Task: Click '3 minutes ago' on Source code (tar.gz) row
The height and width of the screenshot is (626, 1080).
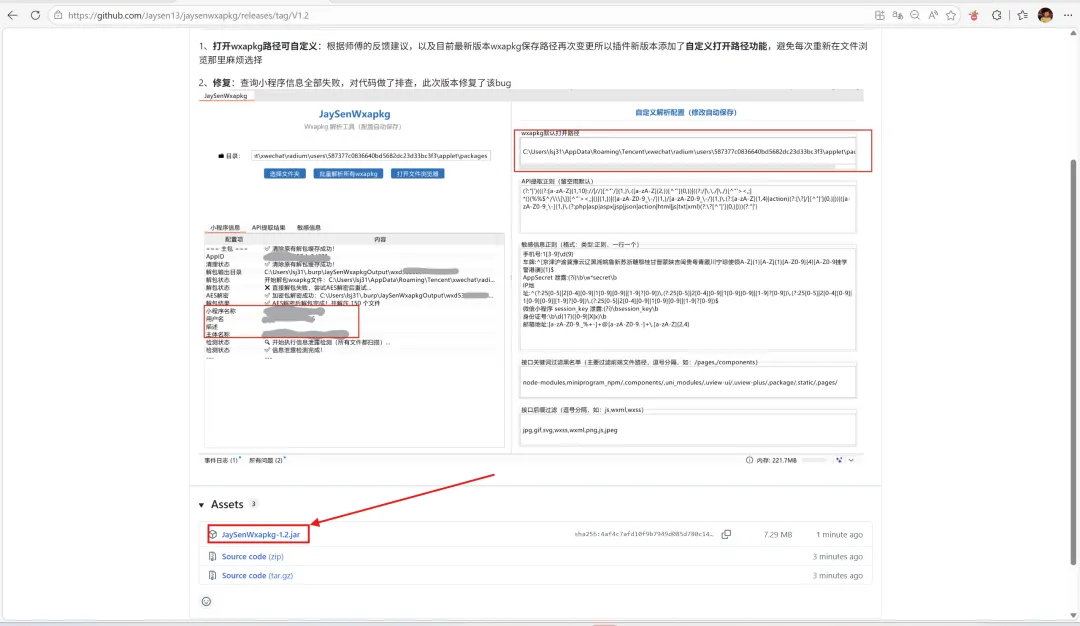Action: click(837, 576)
